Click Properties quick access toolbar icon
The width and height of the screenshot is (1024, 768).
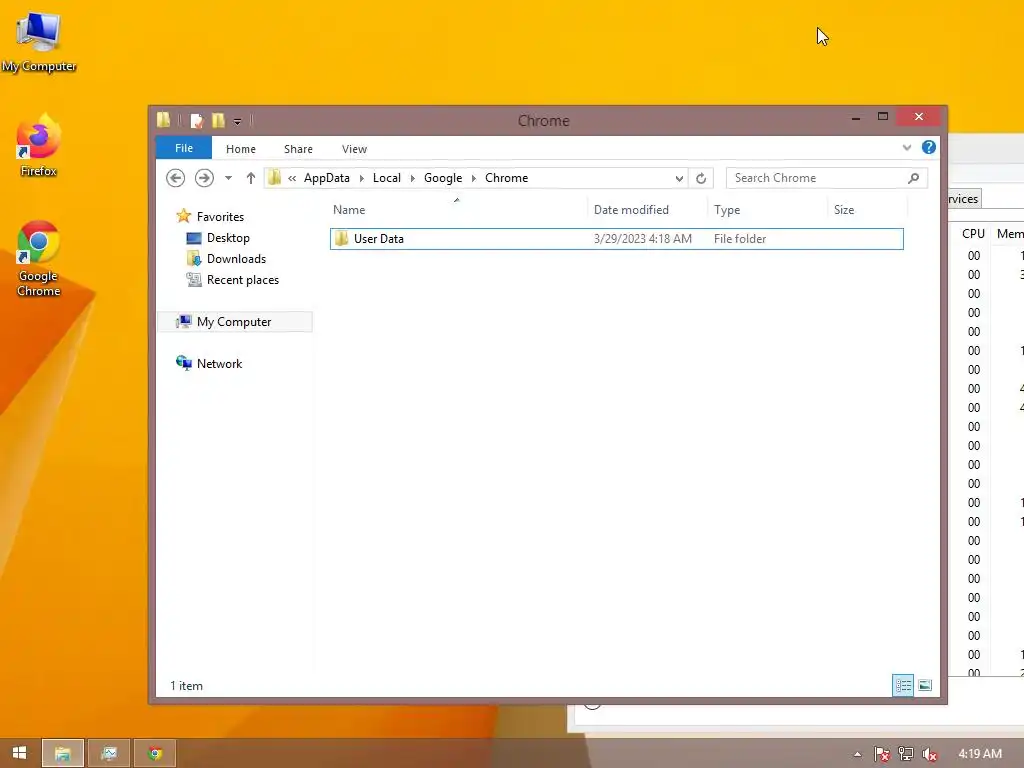(x=196, y=120)
